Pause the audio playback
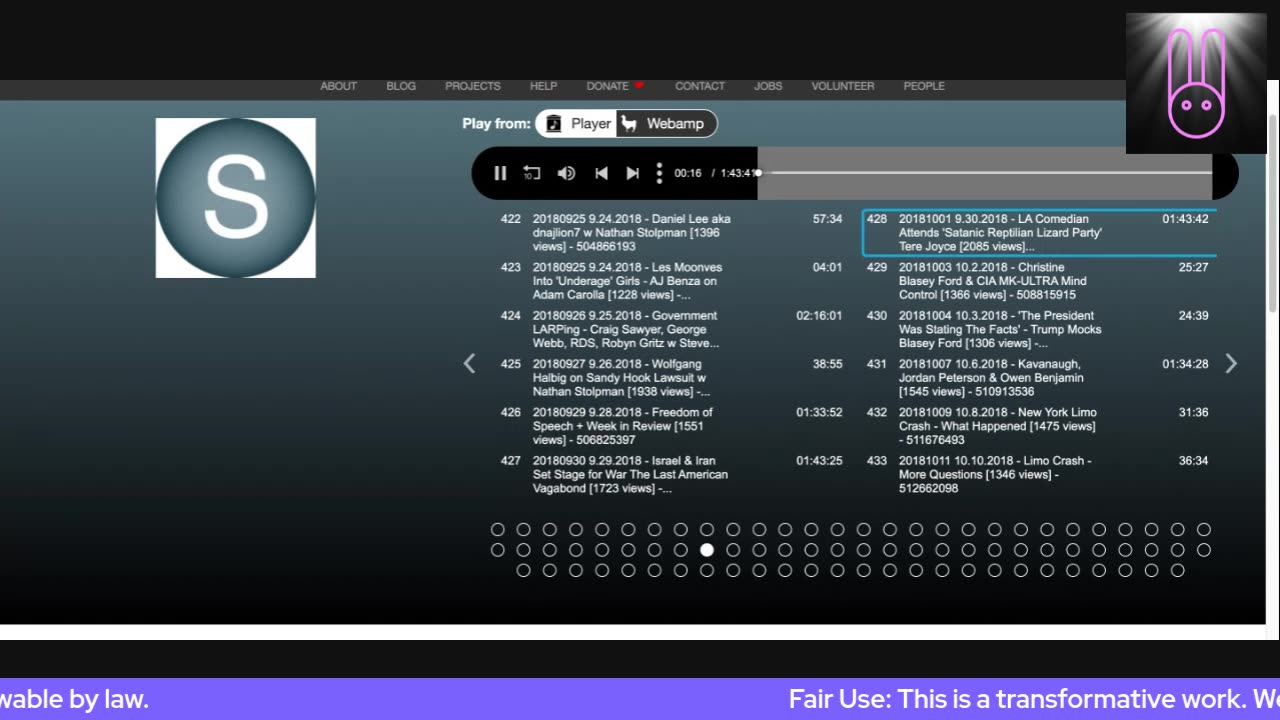 [500, 173]
